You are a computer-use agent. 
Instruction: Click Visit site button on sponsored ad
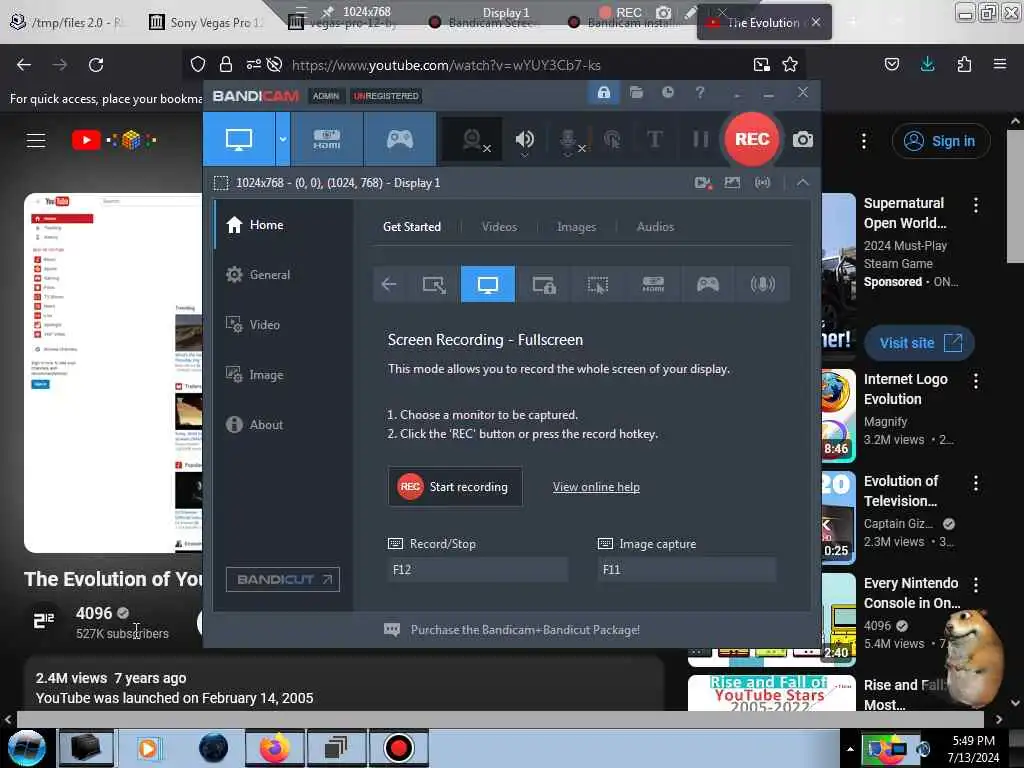(x=920, y=343)
